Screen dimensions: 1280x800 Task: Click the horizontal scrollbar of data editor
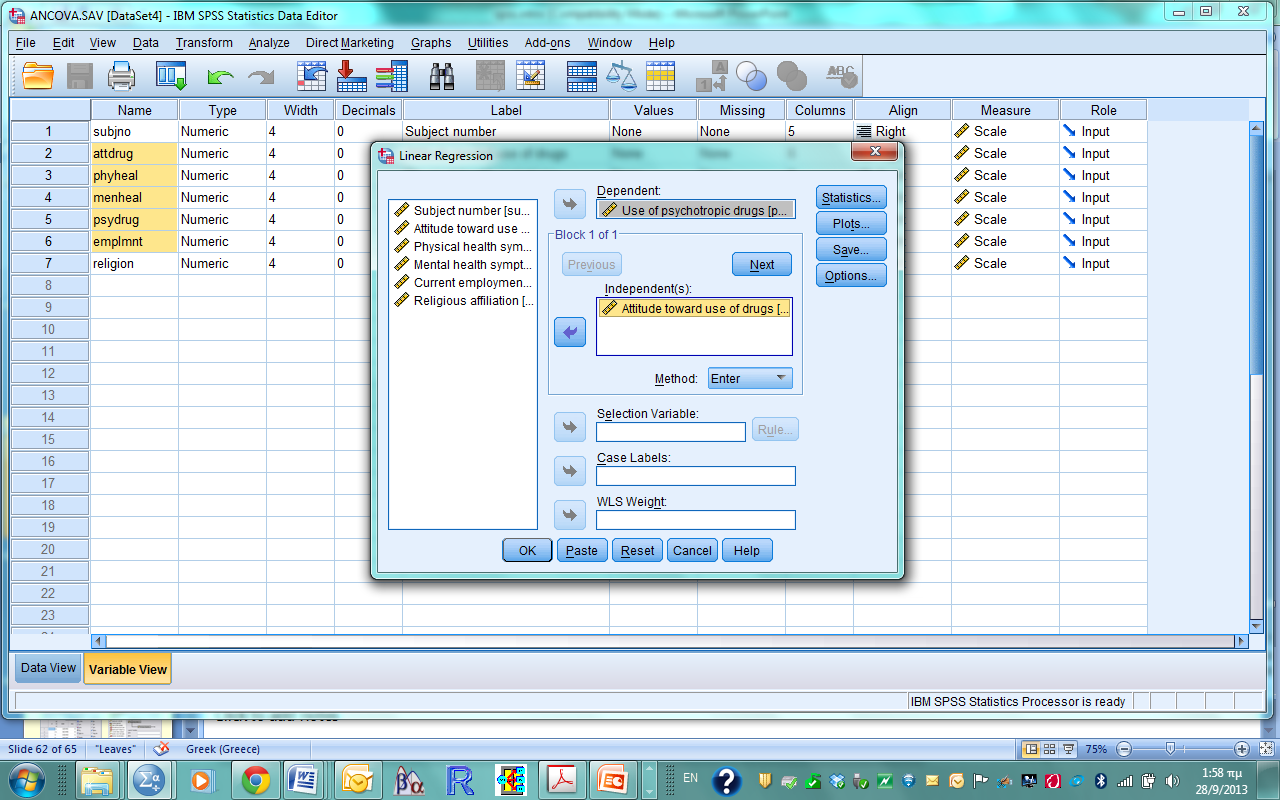tap(670, 641)
